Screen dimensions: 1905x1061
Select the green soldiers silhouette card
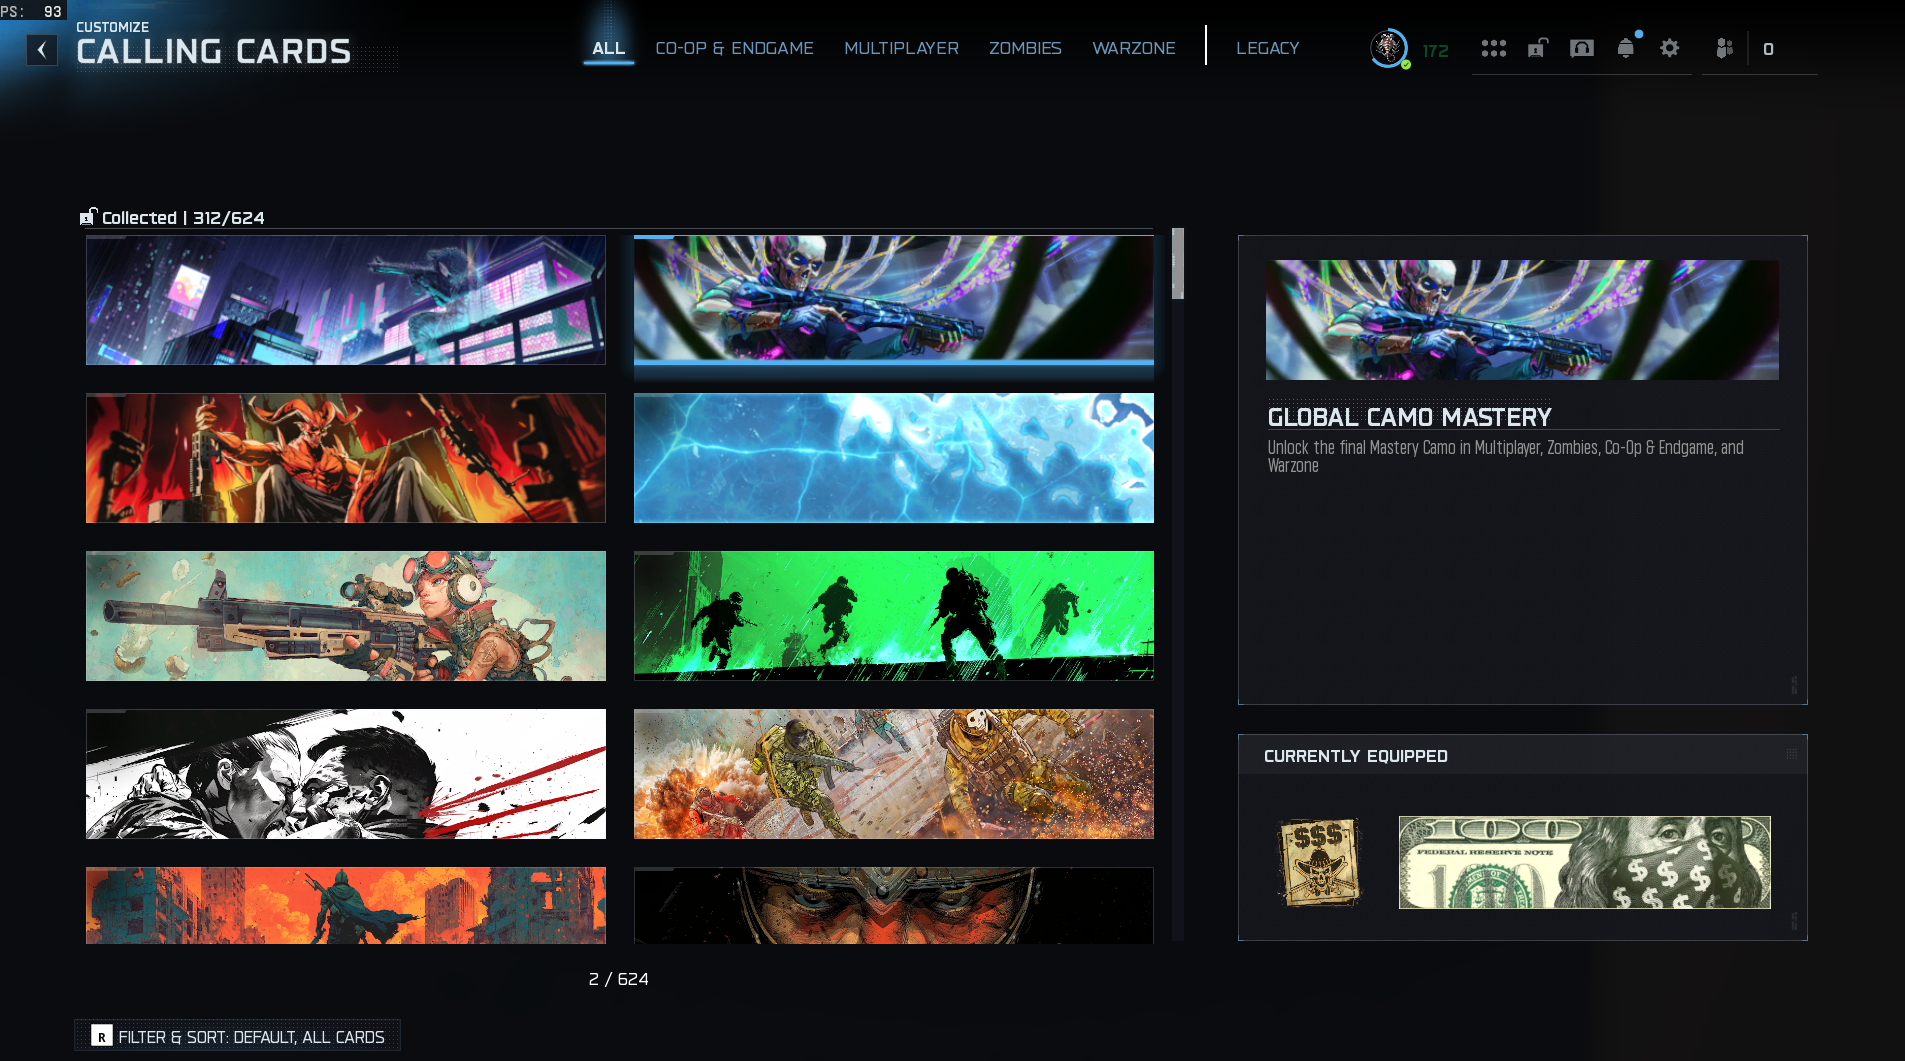coord(894,616)
